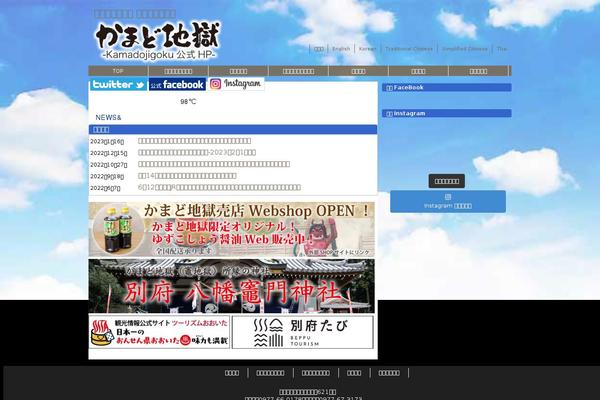Click the Instagram sidebar section header
Image resolution: width=600 pixels, height=400 pixels.
[447, 113]
